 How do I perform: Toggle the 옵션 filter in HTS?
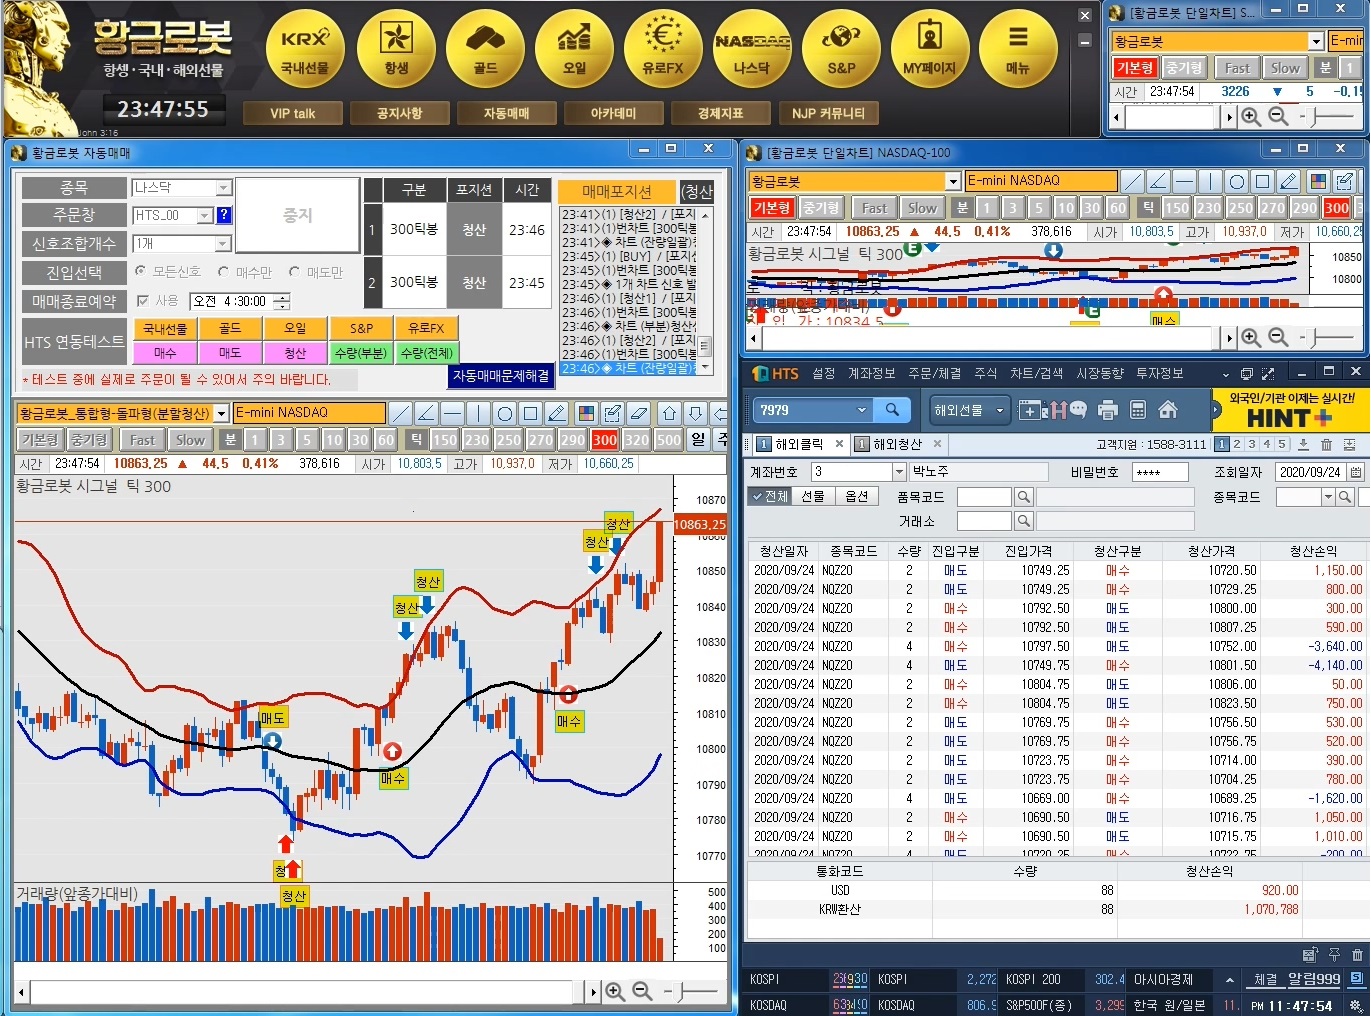click(x=856, y=496)
